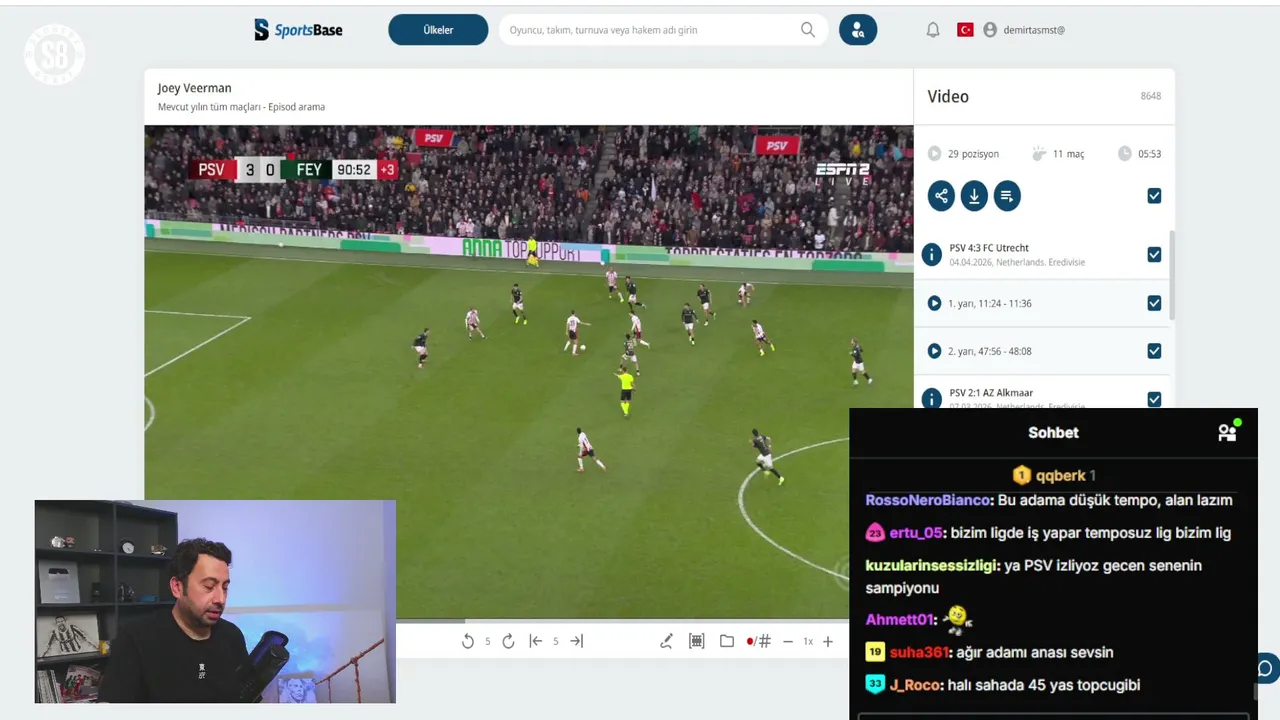Open the advanced player search button
The width and height of the screenshot is (1280, 720).
[858, 30]
